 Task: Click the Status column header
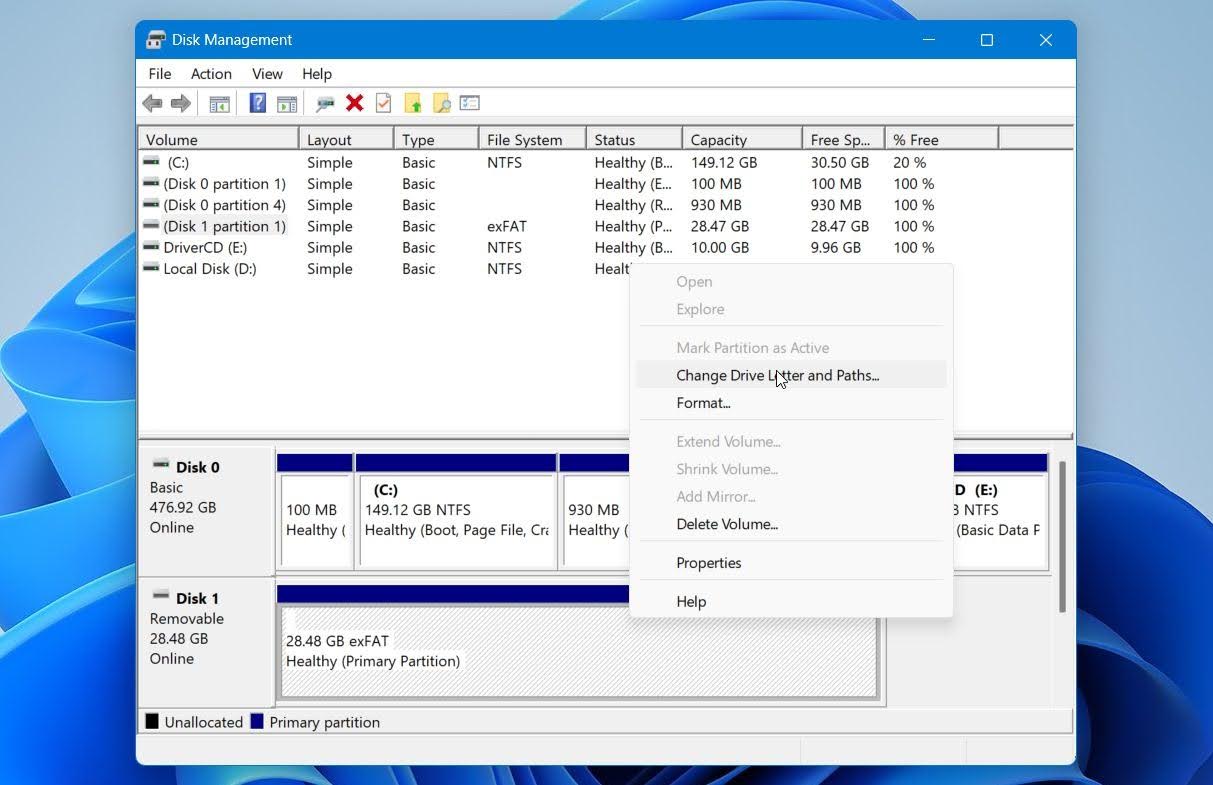pos(634,139)
